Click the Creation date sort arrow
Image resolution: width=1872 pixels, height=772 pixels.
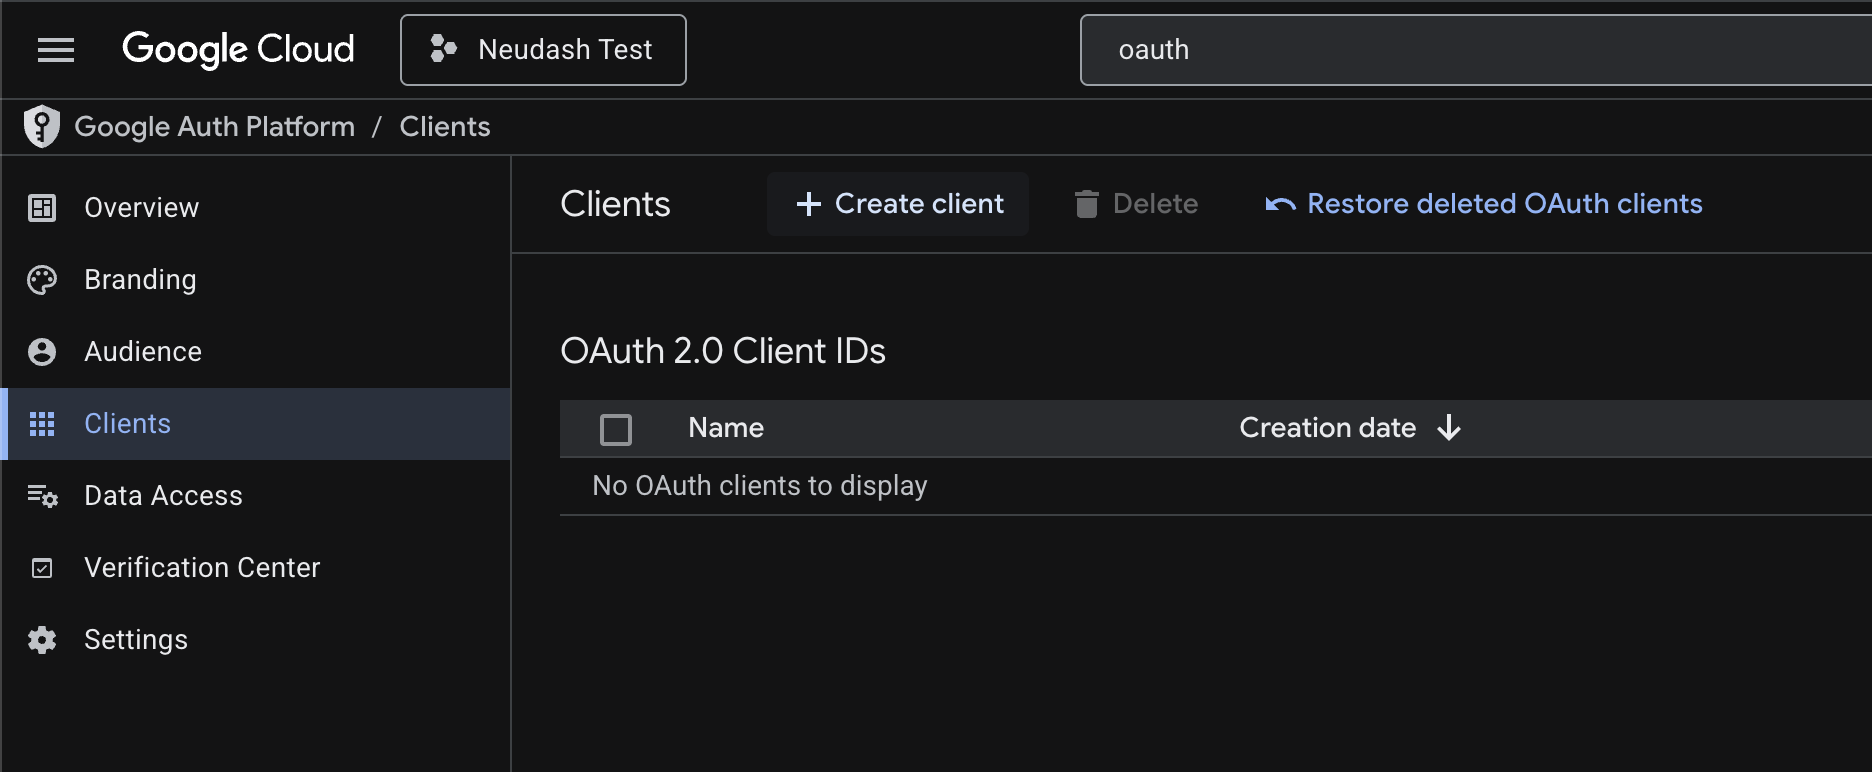click(1449, 428)
